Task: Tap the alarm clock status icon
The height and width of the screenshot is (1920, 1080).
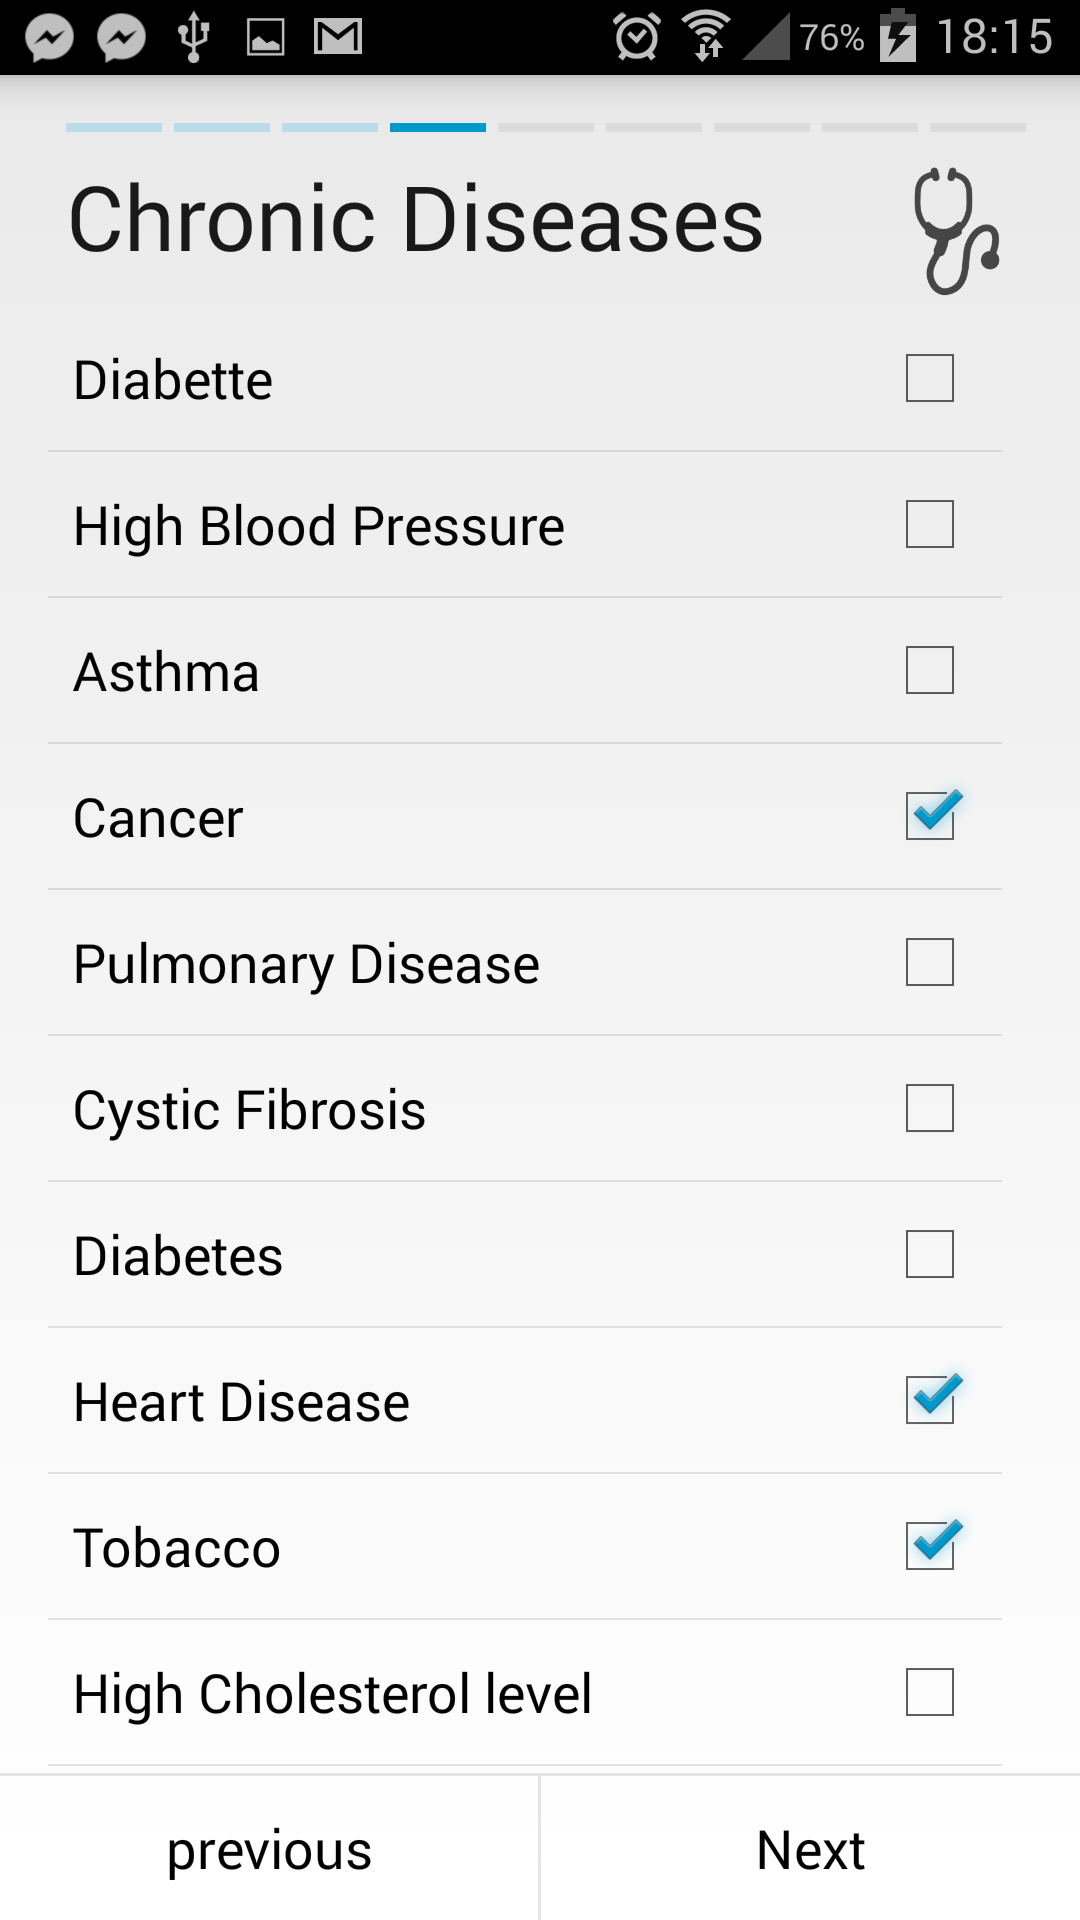Action: [x=637, y=37]
